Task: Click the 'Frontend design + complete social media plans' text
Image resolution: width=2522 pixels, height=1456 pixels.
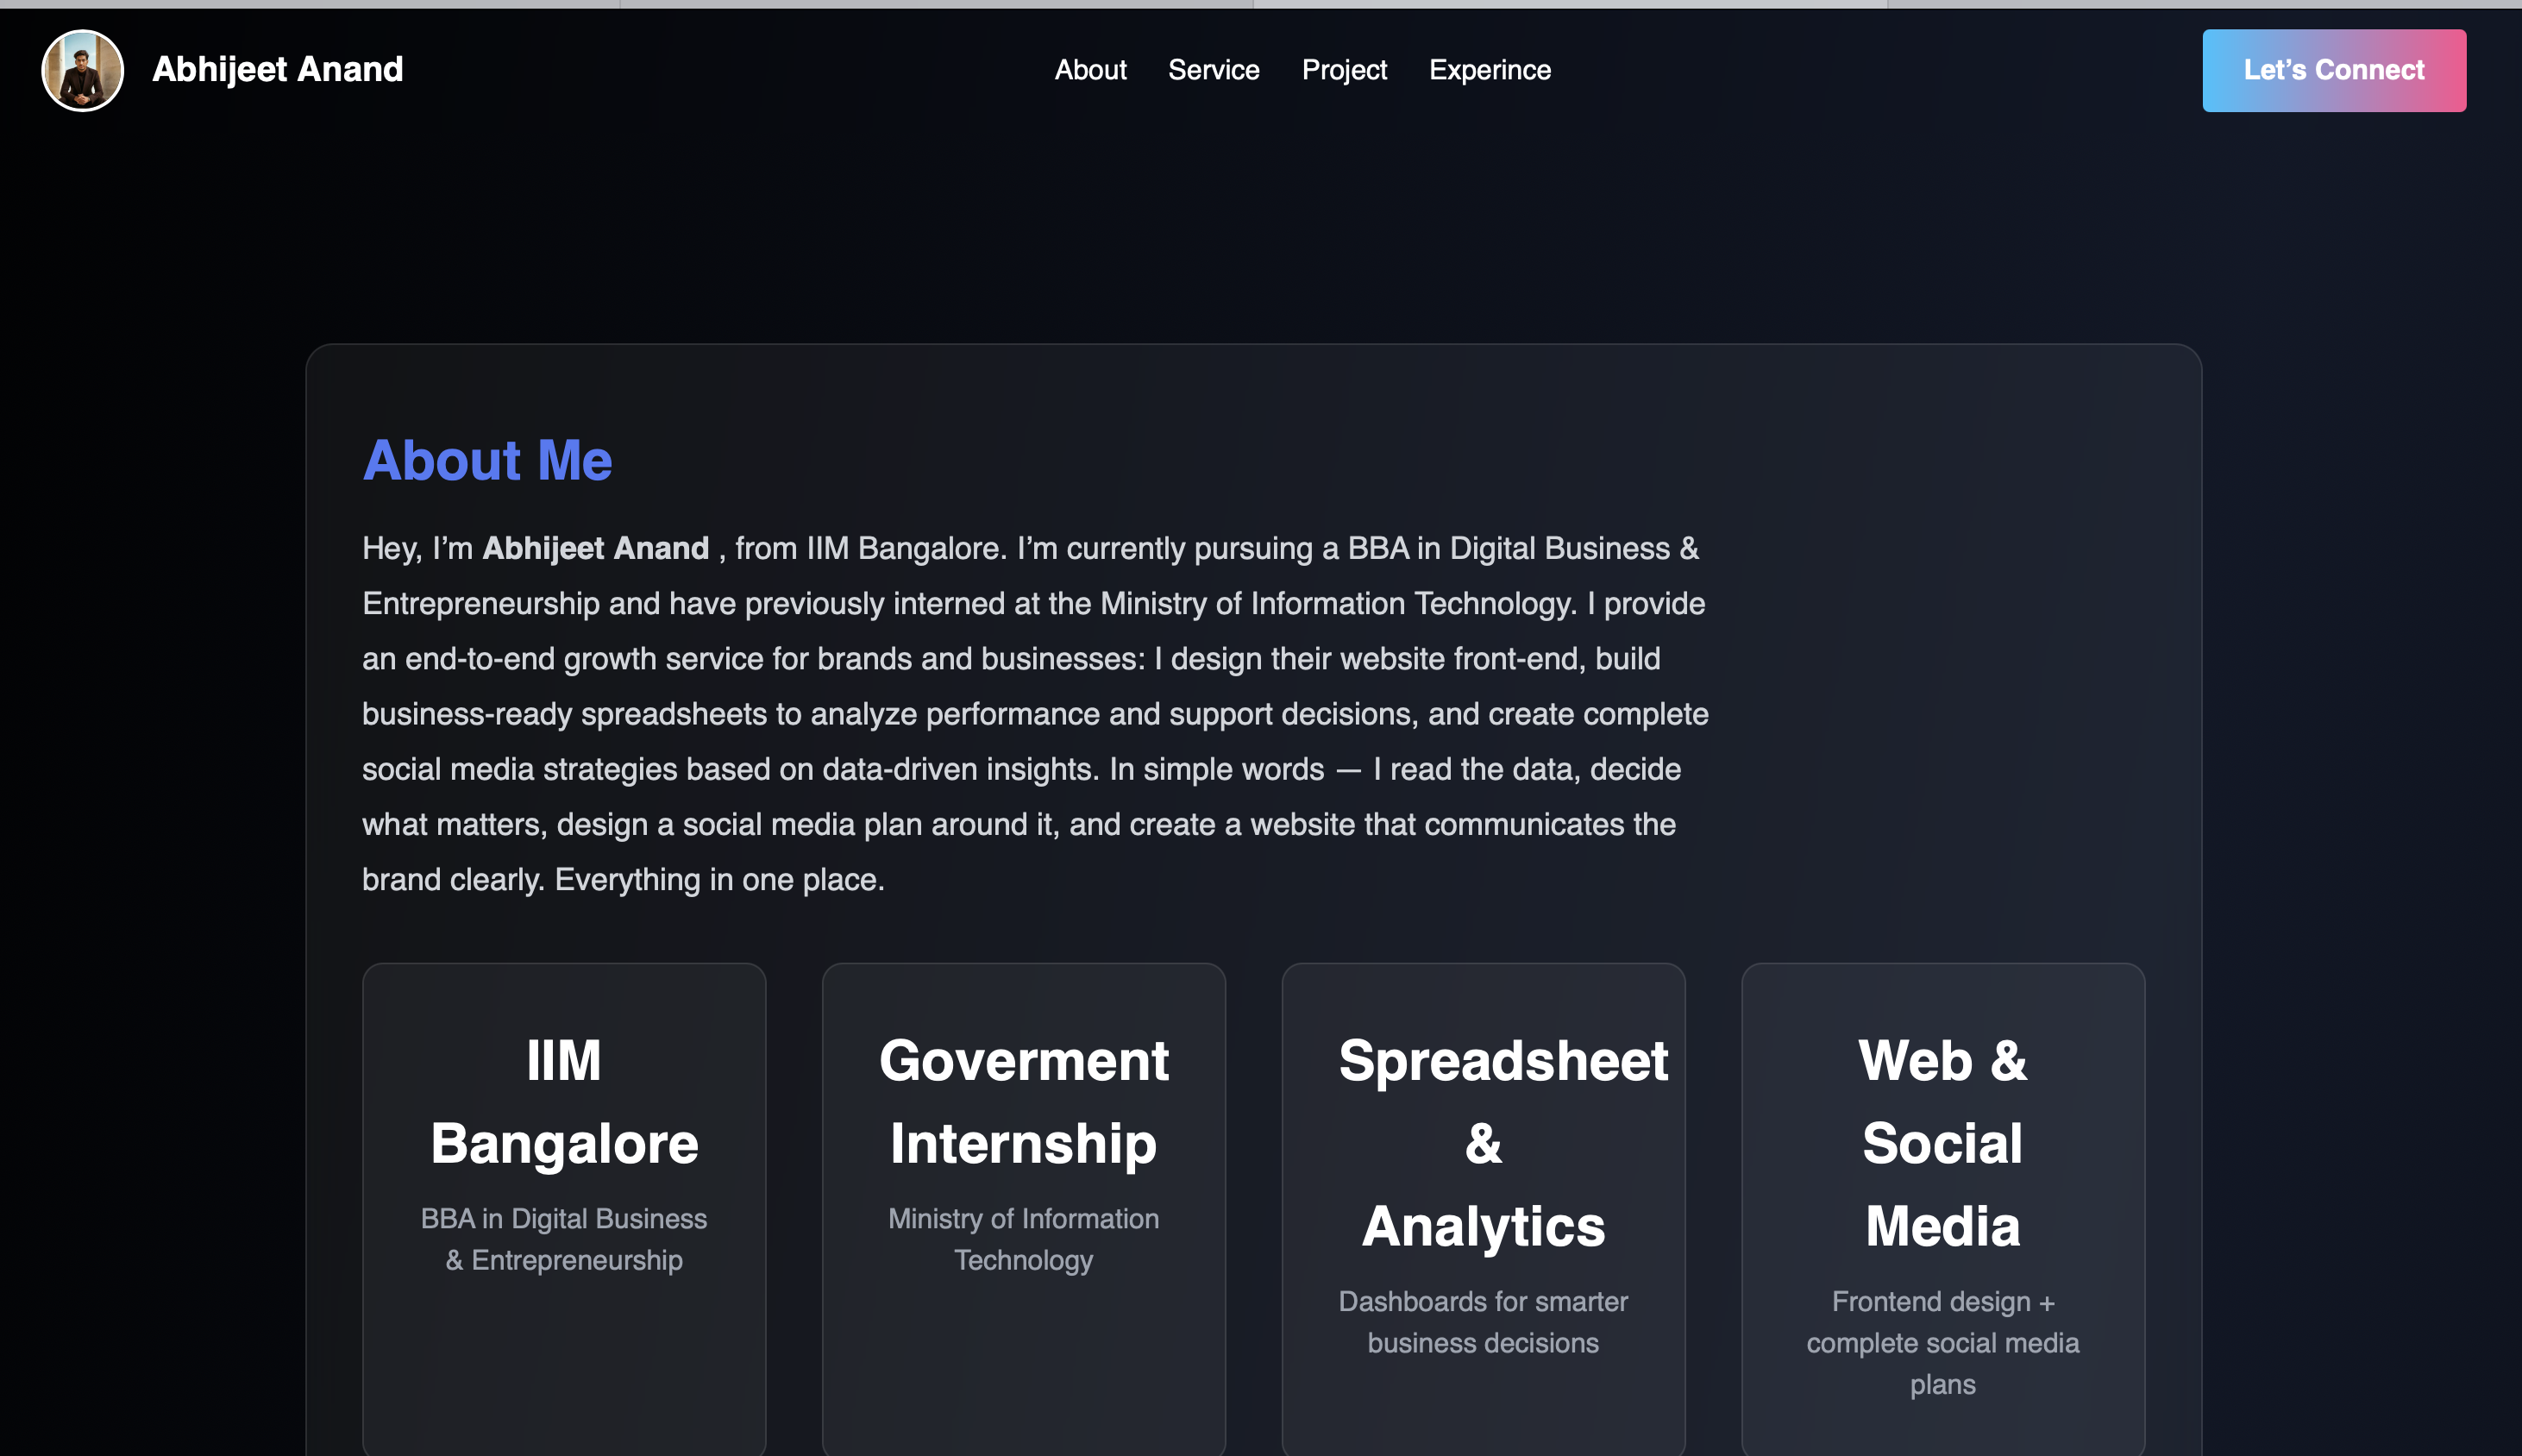Action: (x=1942, y=1342)
